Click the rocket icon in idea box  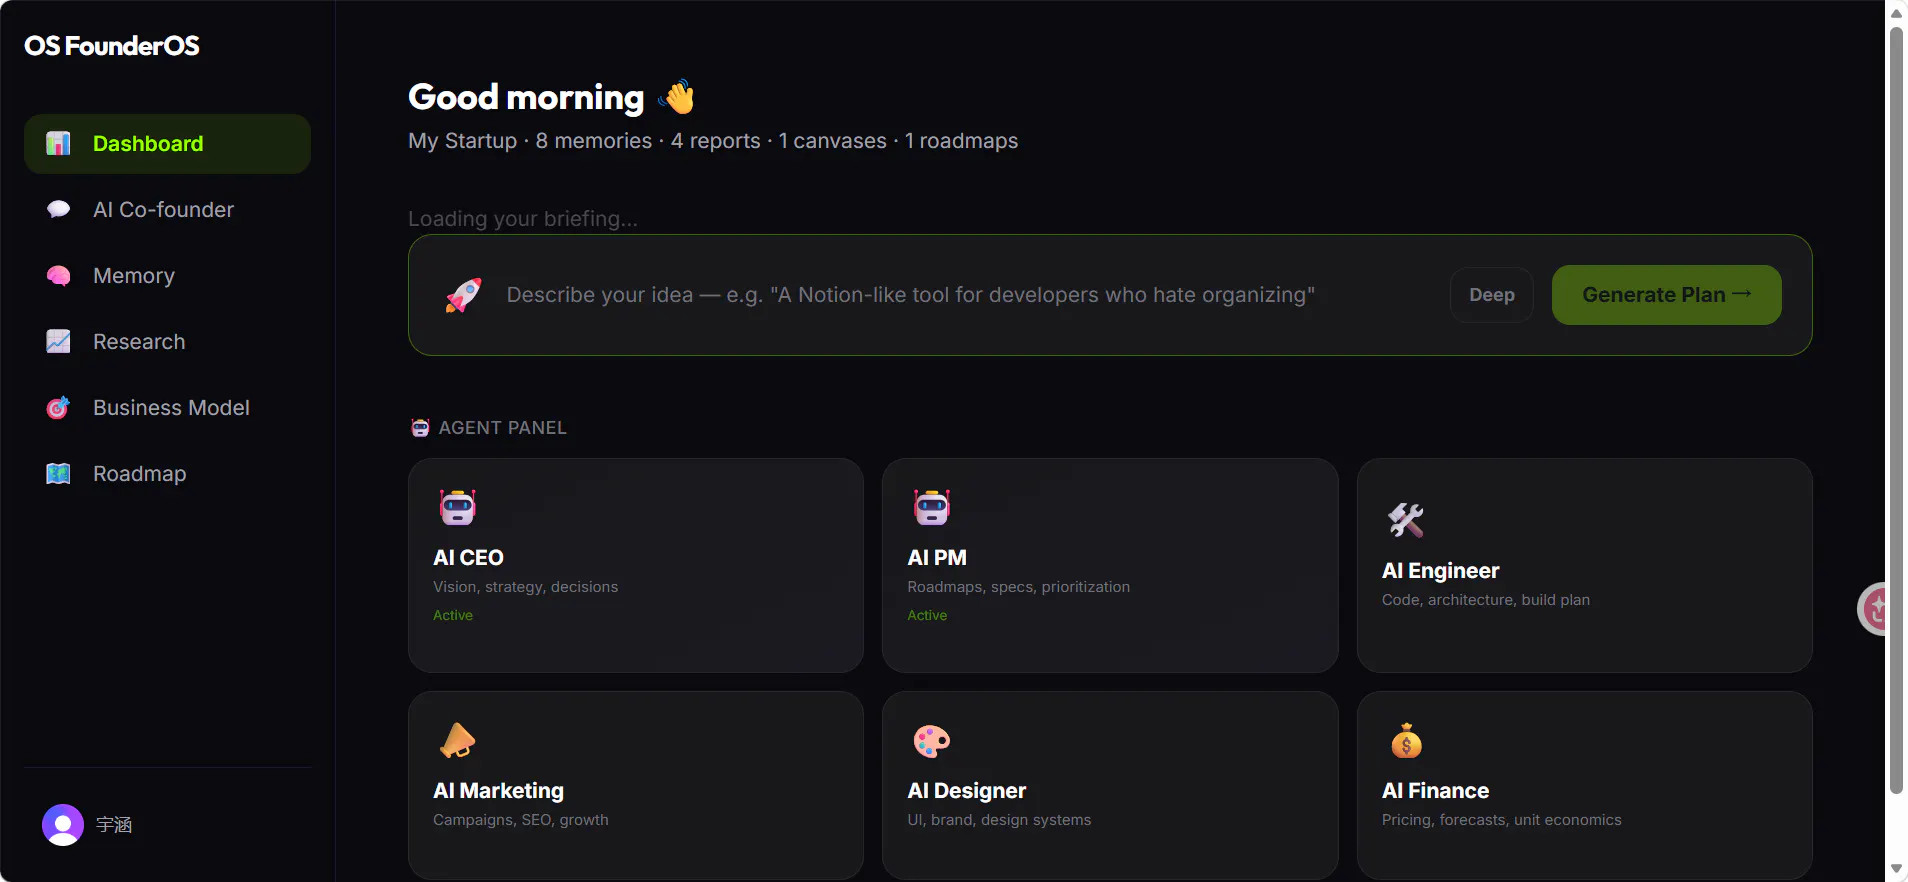tap(463, 295)
